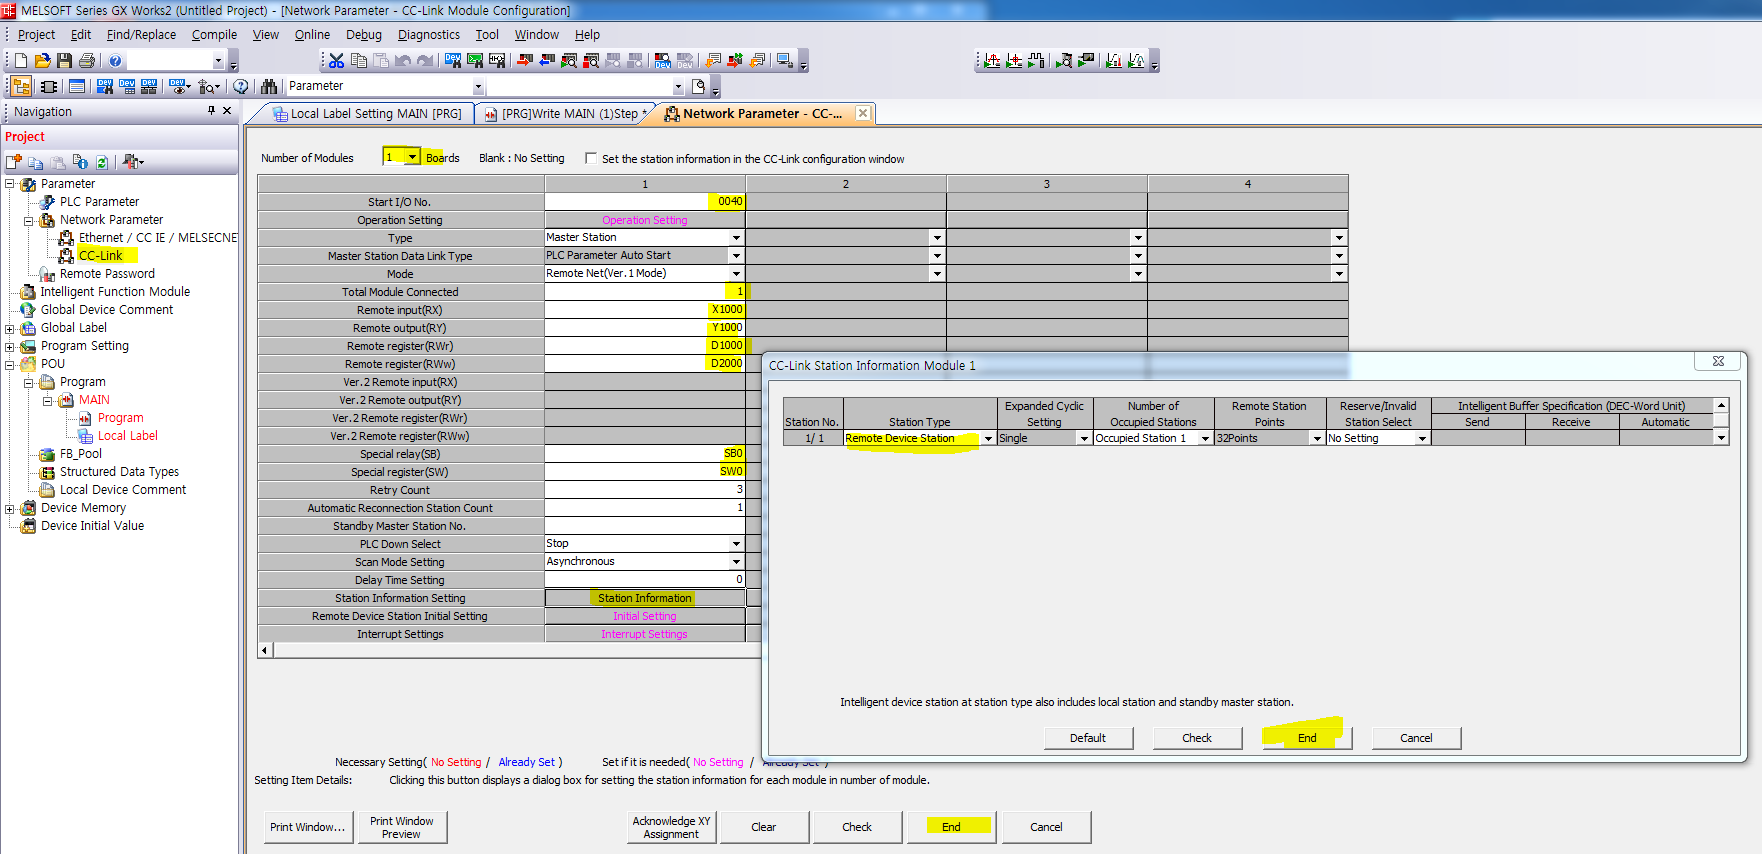Click the Read from PLC blue-arrow icon
This screenshot has width=1762, height=854.
[547, 61]
